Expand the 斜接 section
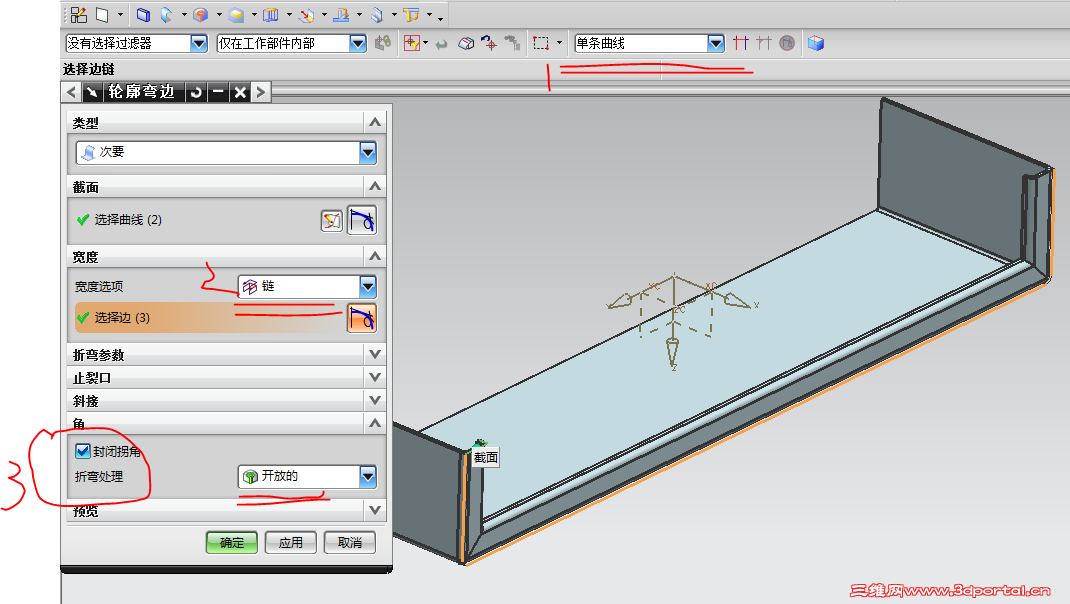This screenshot has height=604, width=1070. (375, 400)
